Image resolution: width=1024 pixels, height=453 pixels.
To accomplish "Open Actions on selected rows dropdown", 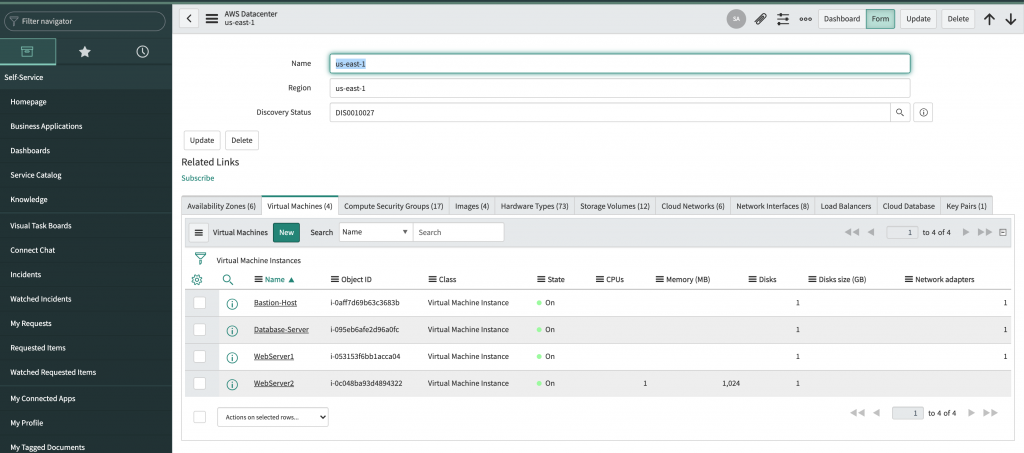I will coord(273,416).
